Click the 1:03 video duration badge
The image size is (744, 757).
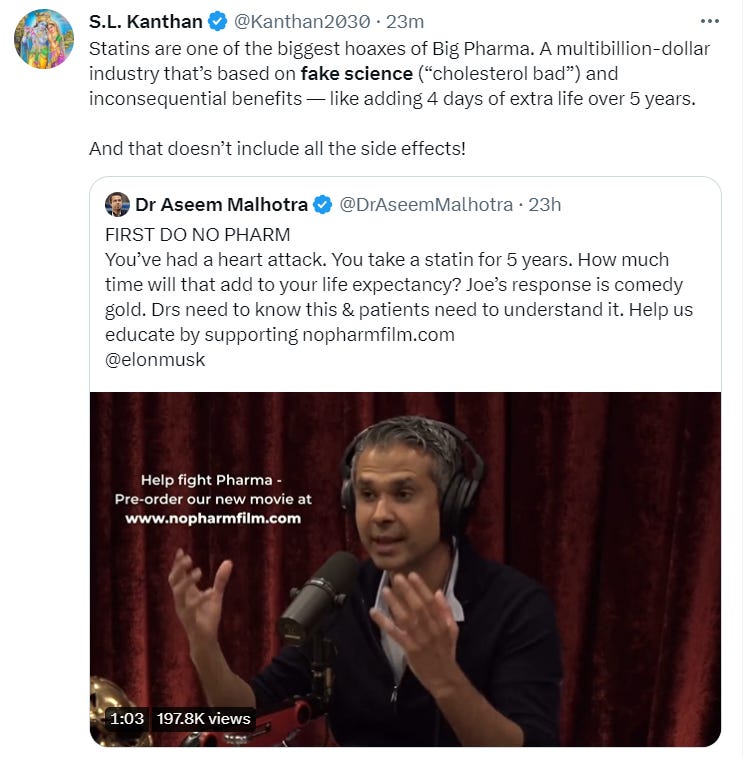pyautogui.click(x=126, y=718)
